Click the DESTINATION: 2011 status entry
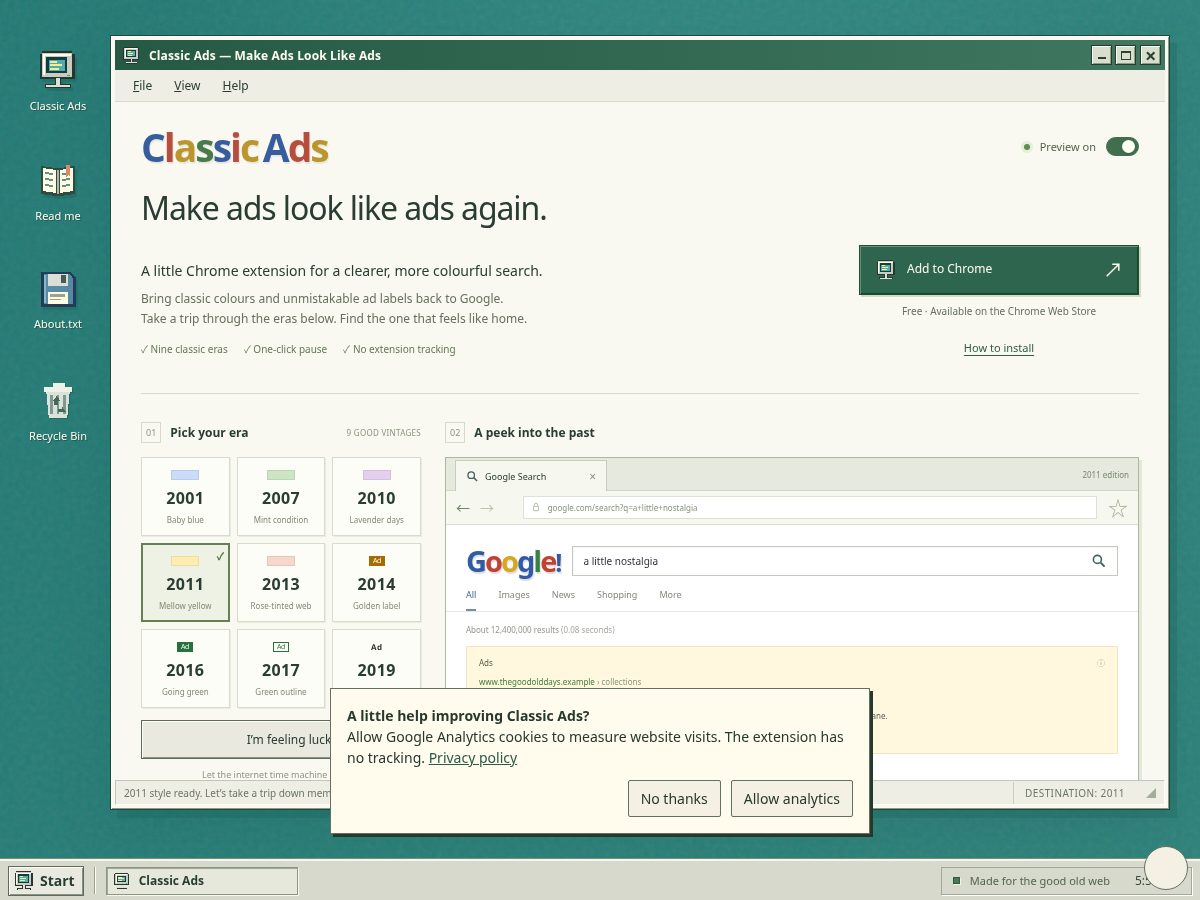This screenshot has width=1200, height=900. (x=1074, y=793)
